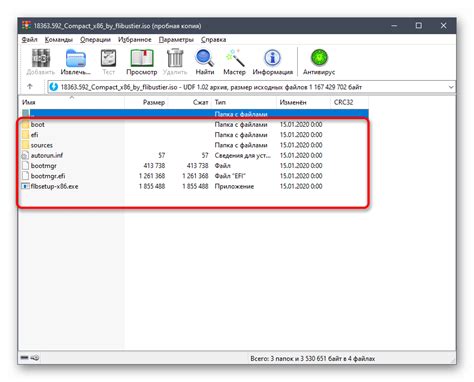Select the efi folder icon
Image resolution: width=474 pixels, height=382 pixels.
click(25, 135)
